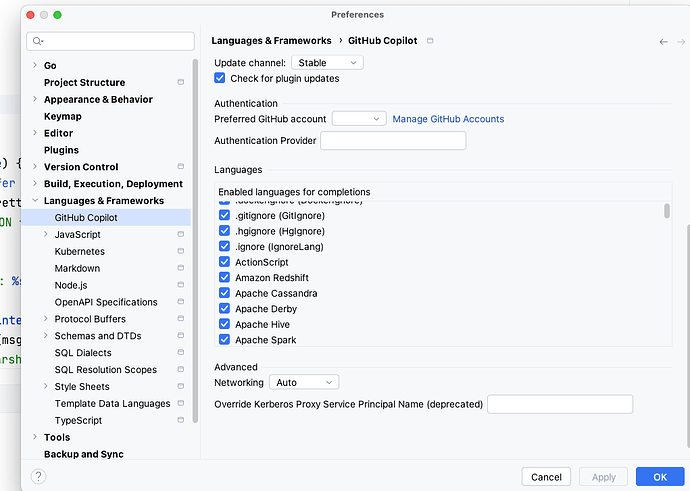
Task: Expand Build, Execution, Deployment node
Action: [35, 183]
